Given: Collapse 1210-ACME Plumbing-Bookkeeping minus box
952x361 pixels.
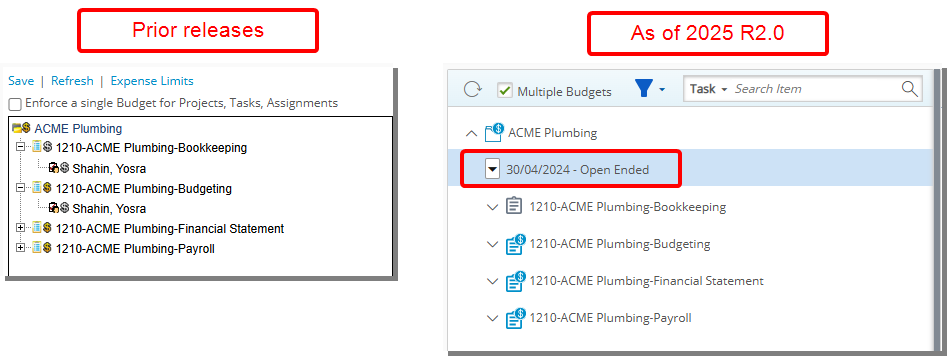Looking at the screenshot, I should (x=21, y=147).
